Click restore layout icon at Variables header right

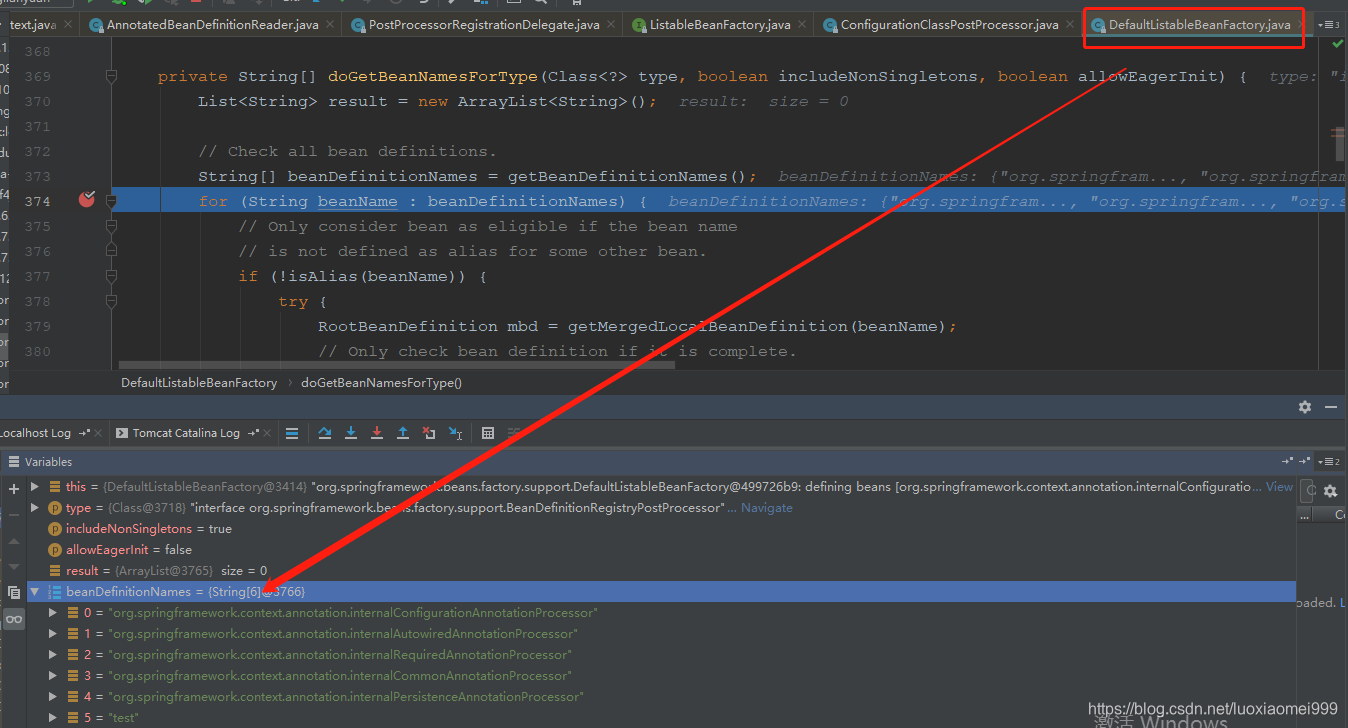[x=1287, y=462]
